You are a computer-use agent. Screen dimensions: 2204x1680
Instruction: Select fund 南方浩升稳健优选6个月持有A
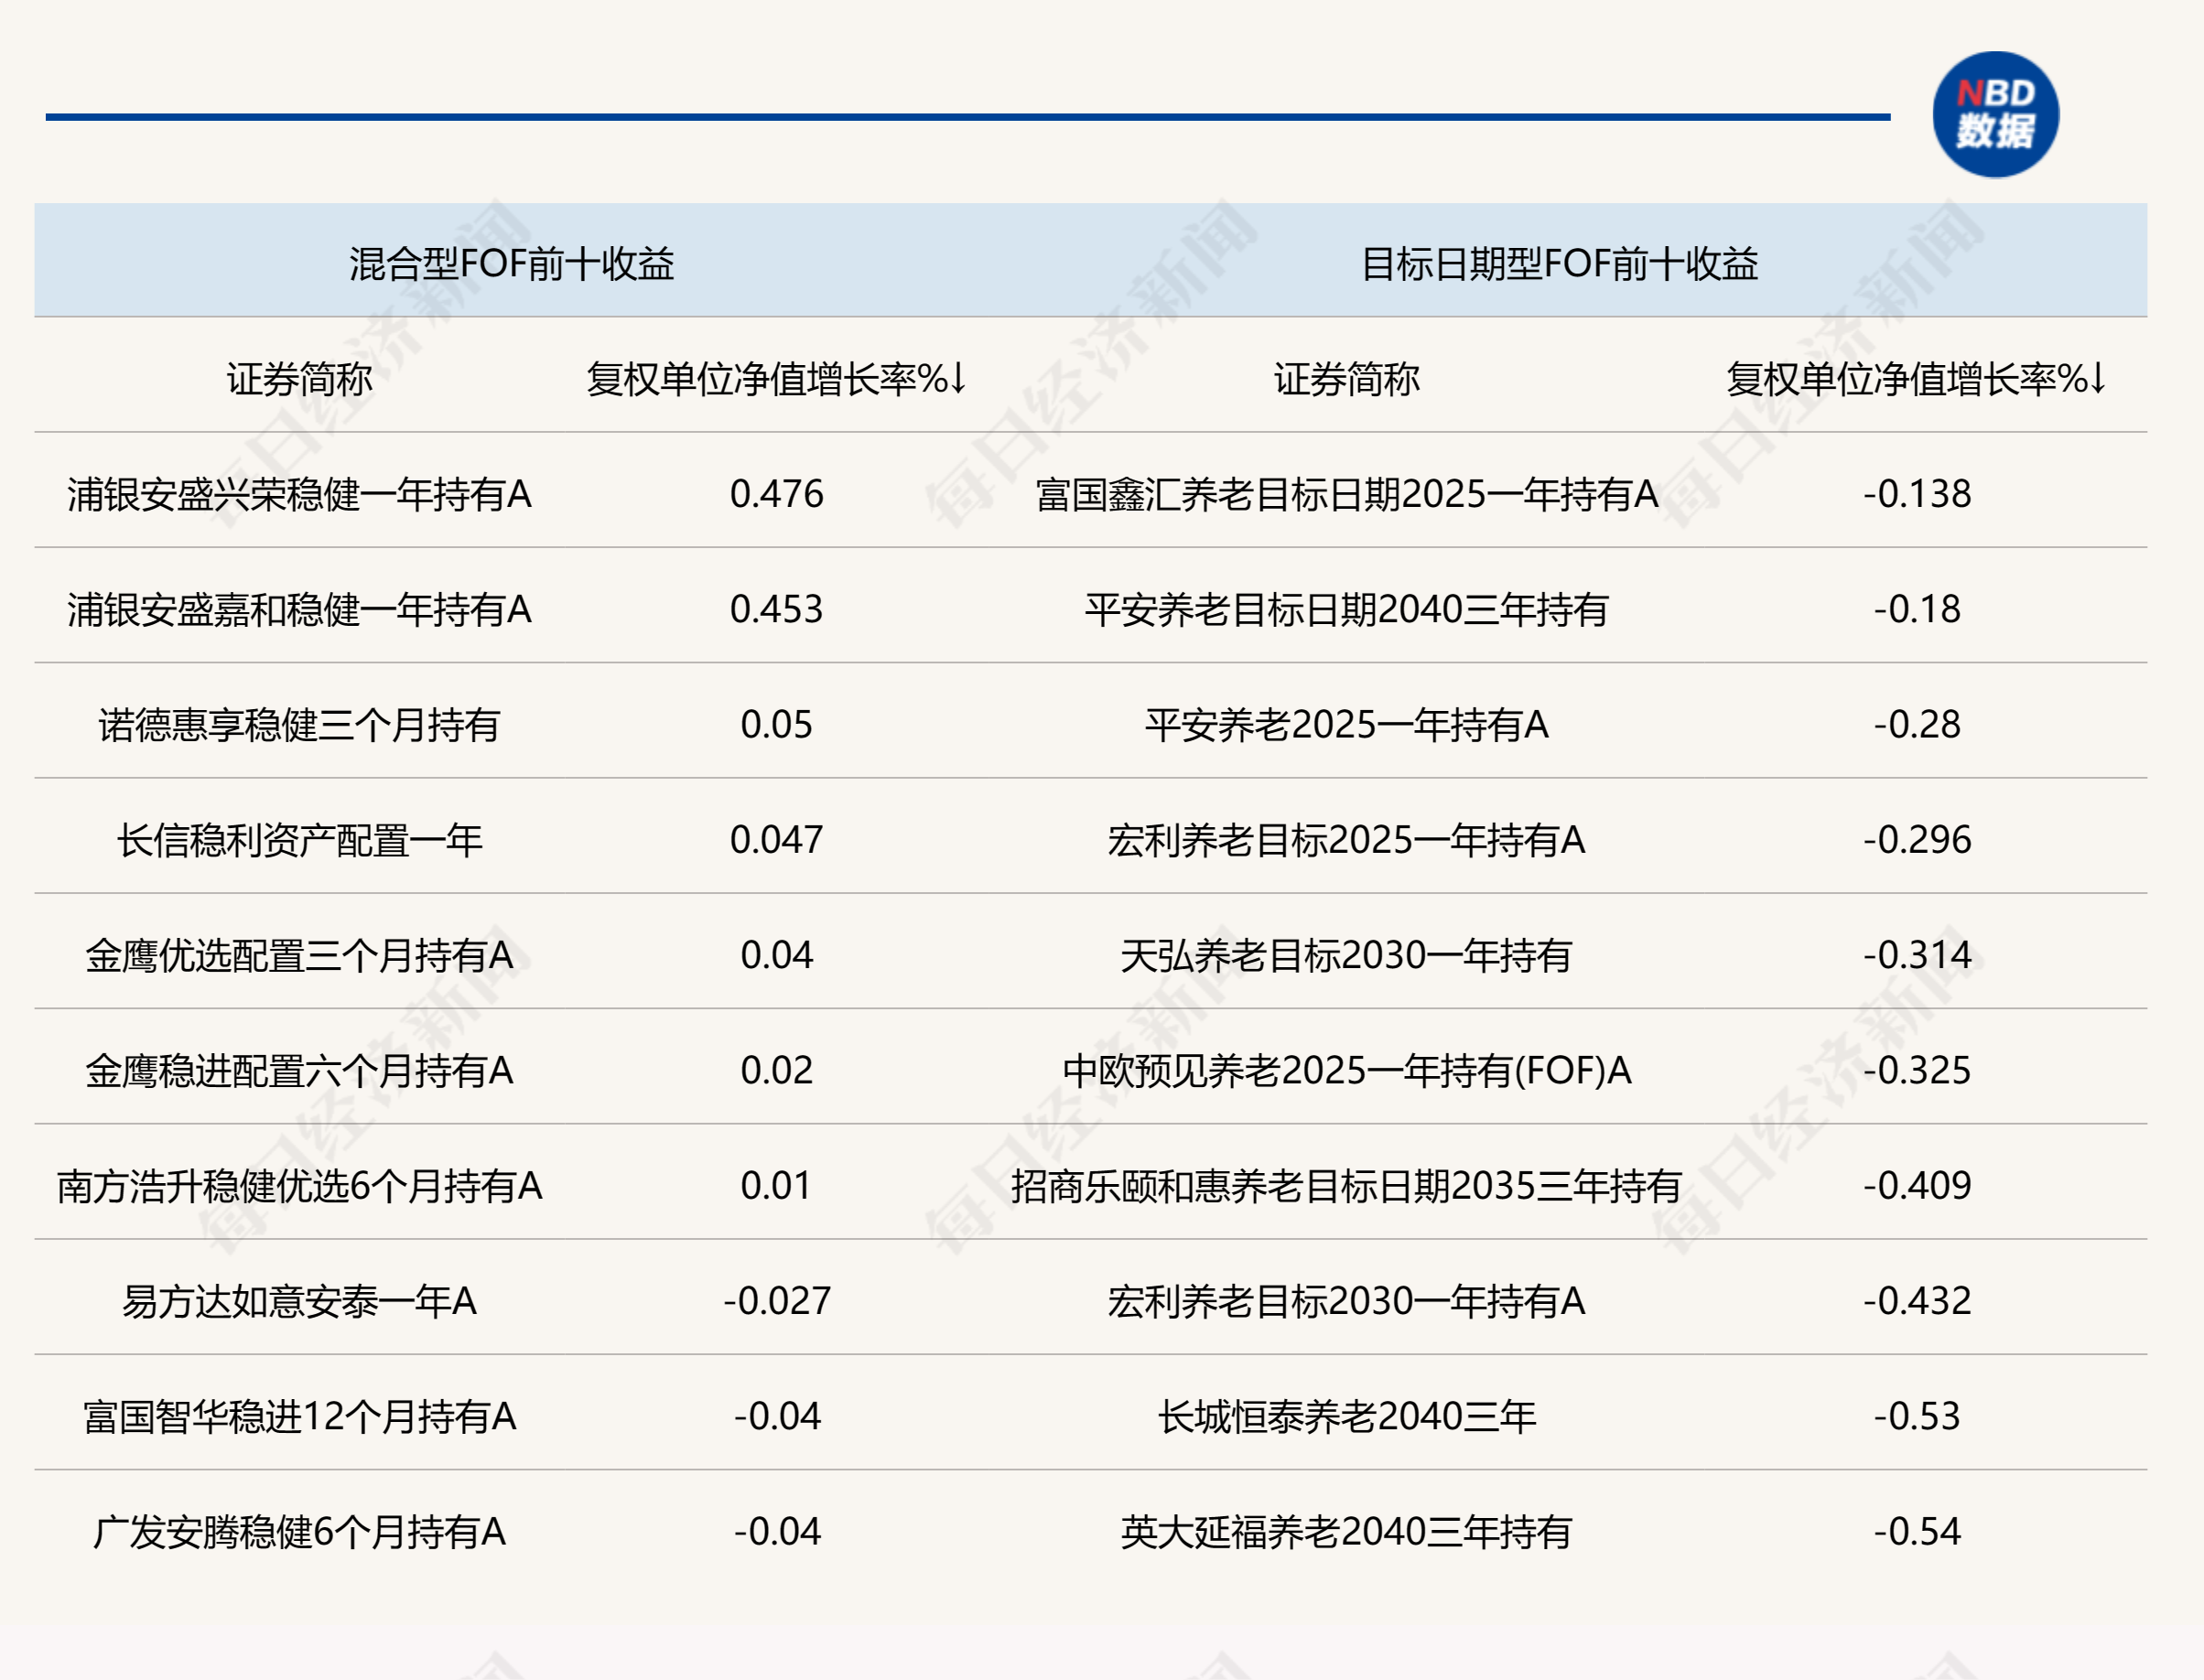point(299,1186)
